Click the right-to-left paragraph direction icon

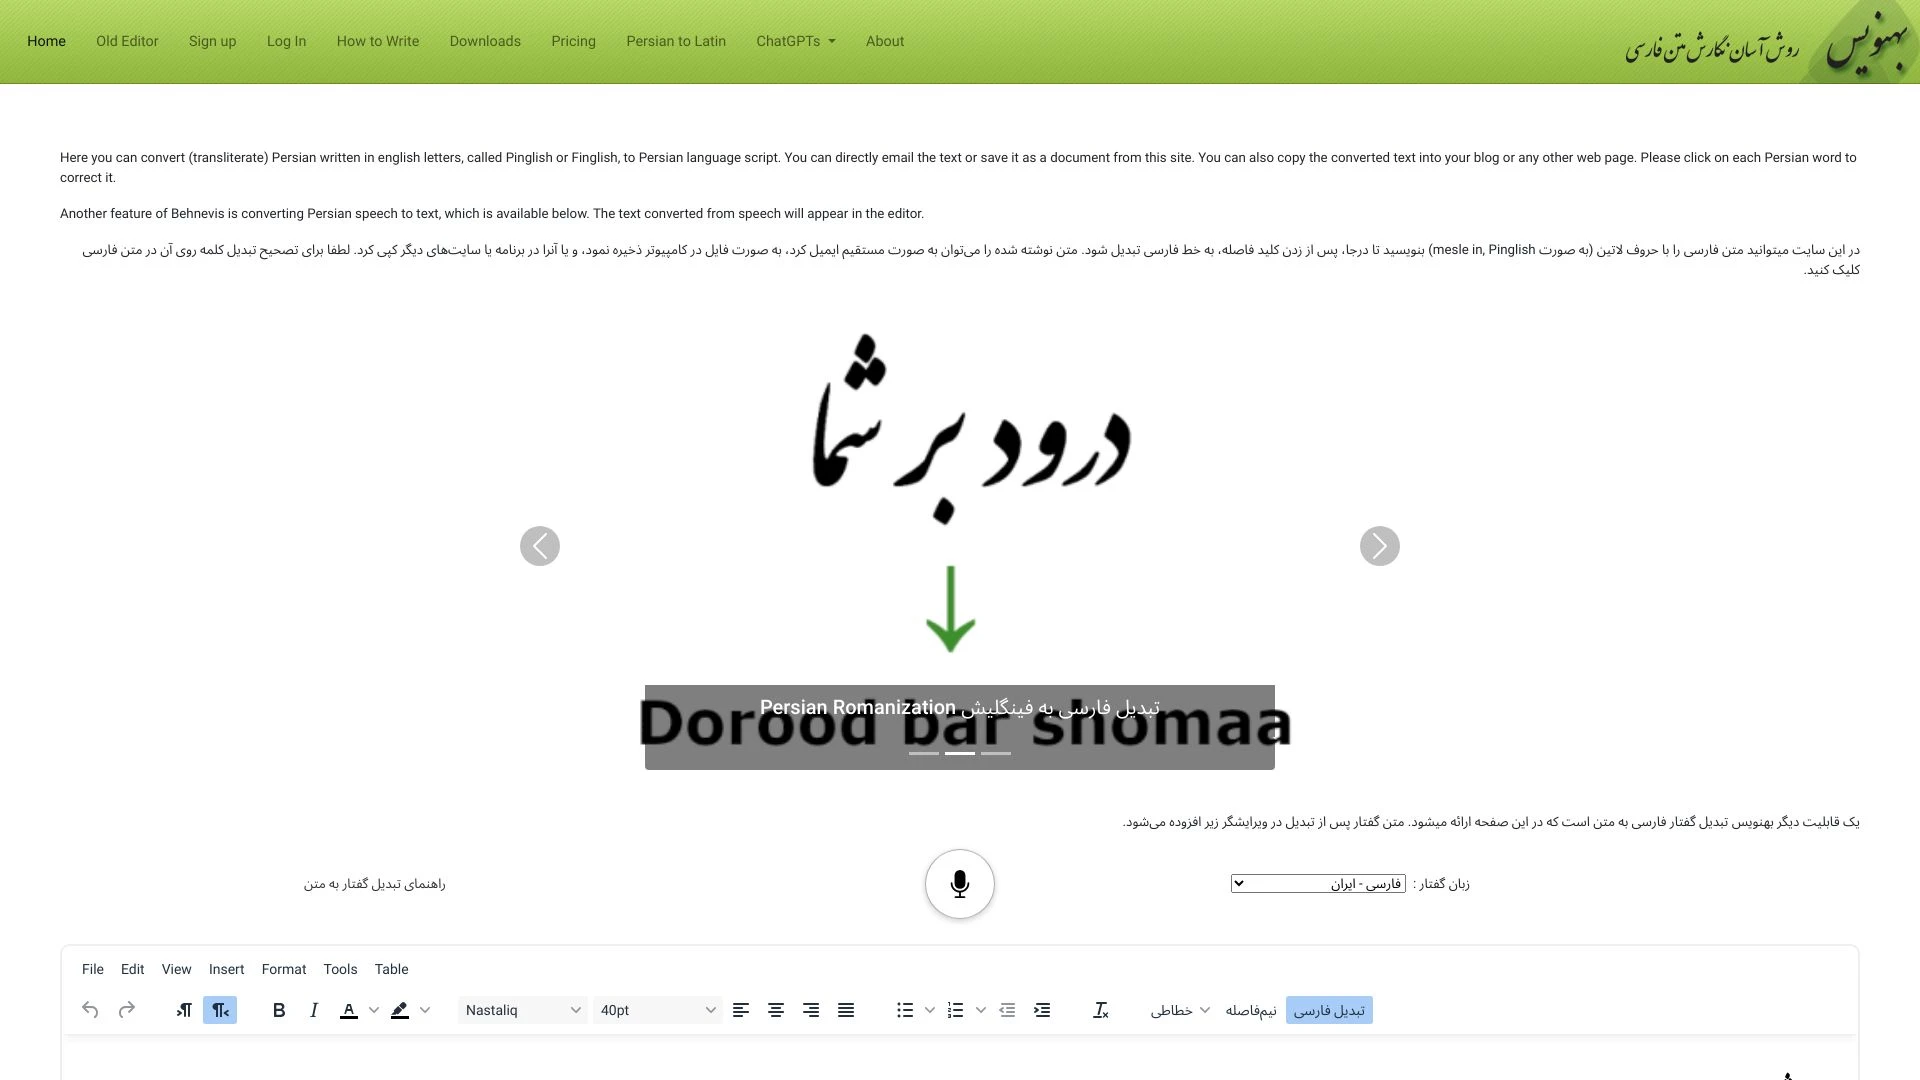tap(220, 1010)
